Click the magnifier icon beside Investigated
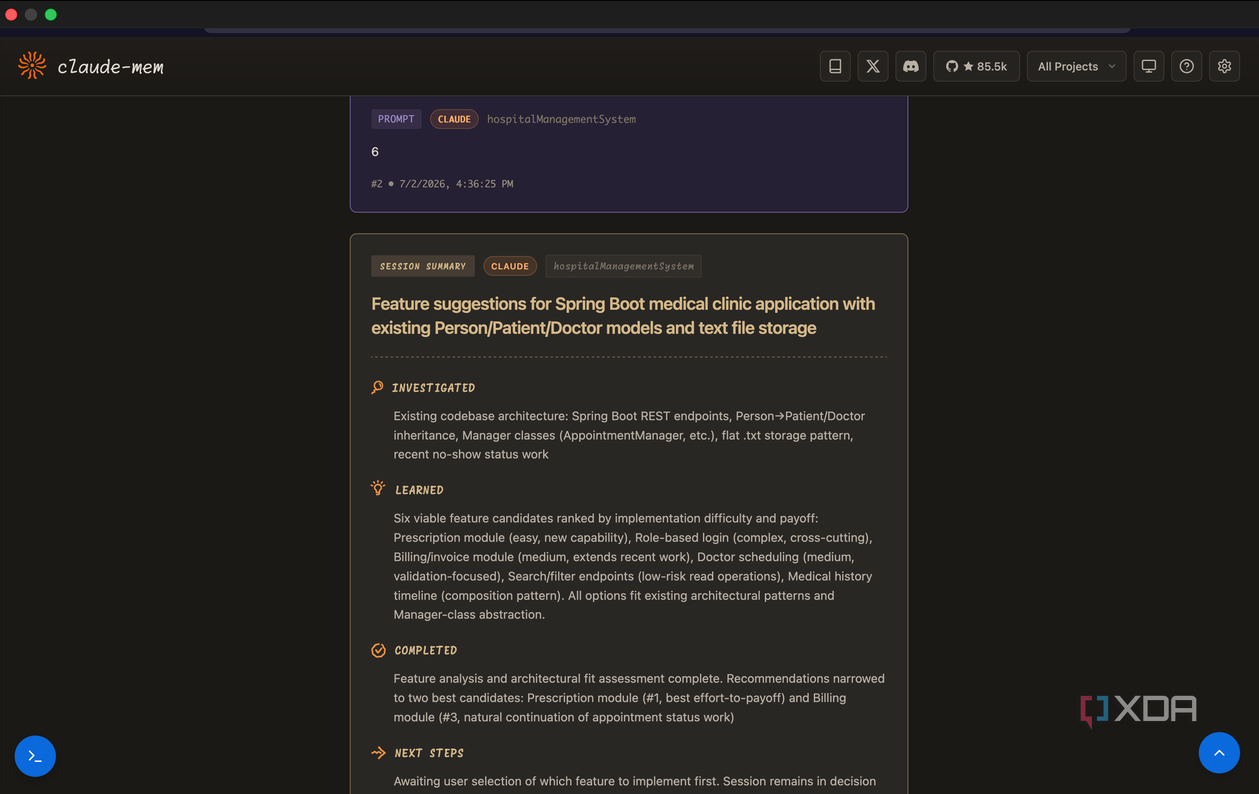The width and height of the screenshot is (1259, 794). tap(378, 387)
